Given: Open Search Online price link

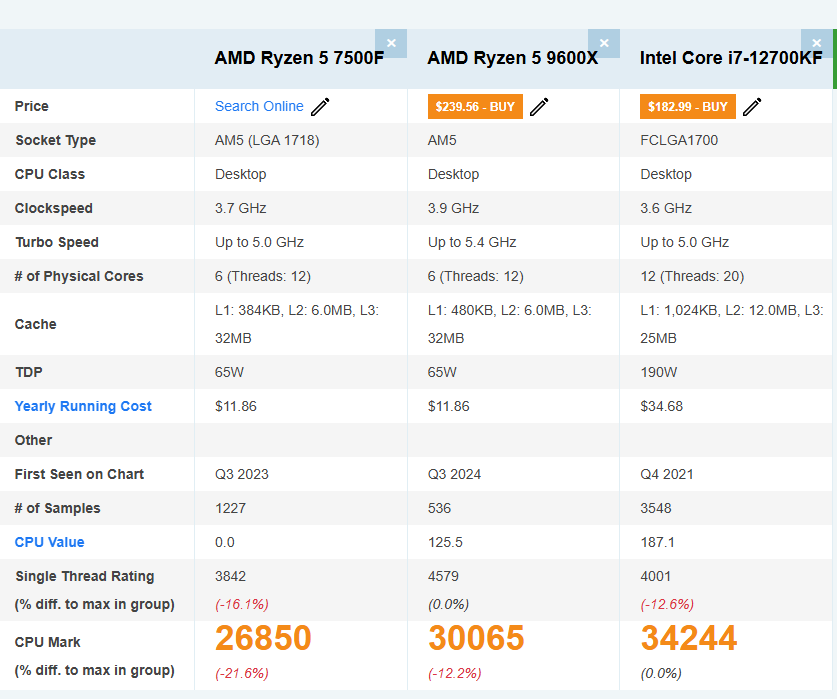Looking at the screenshot, I should pos(259,106).
